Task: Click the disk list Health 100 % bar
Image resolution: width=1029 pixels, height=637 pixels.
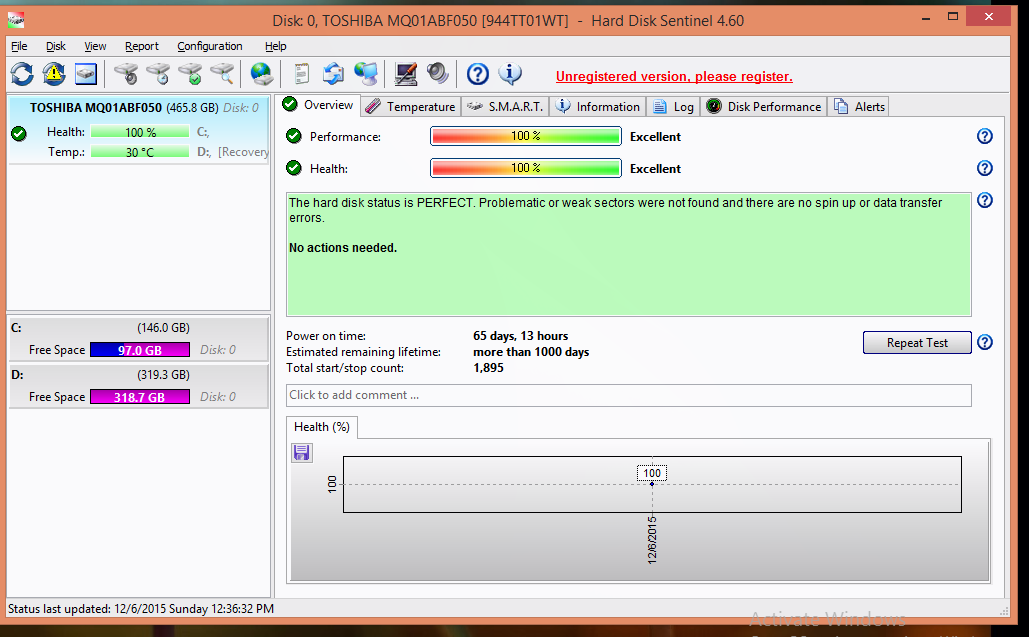Action: [x=140, y=132]
